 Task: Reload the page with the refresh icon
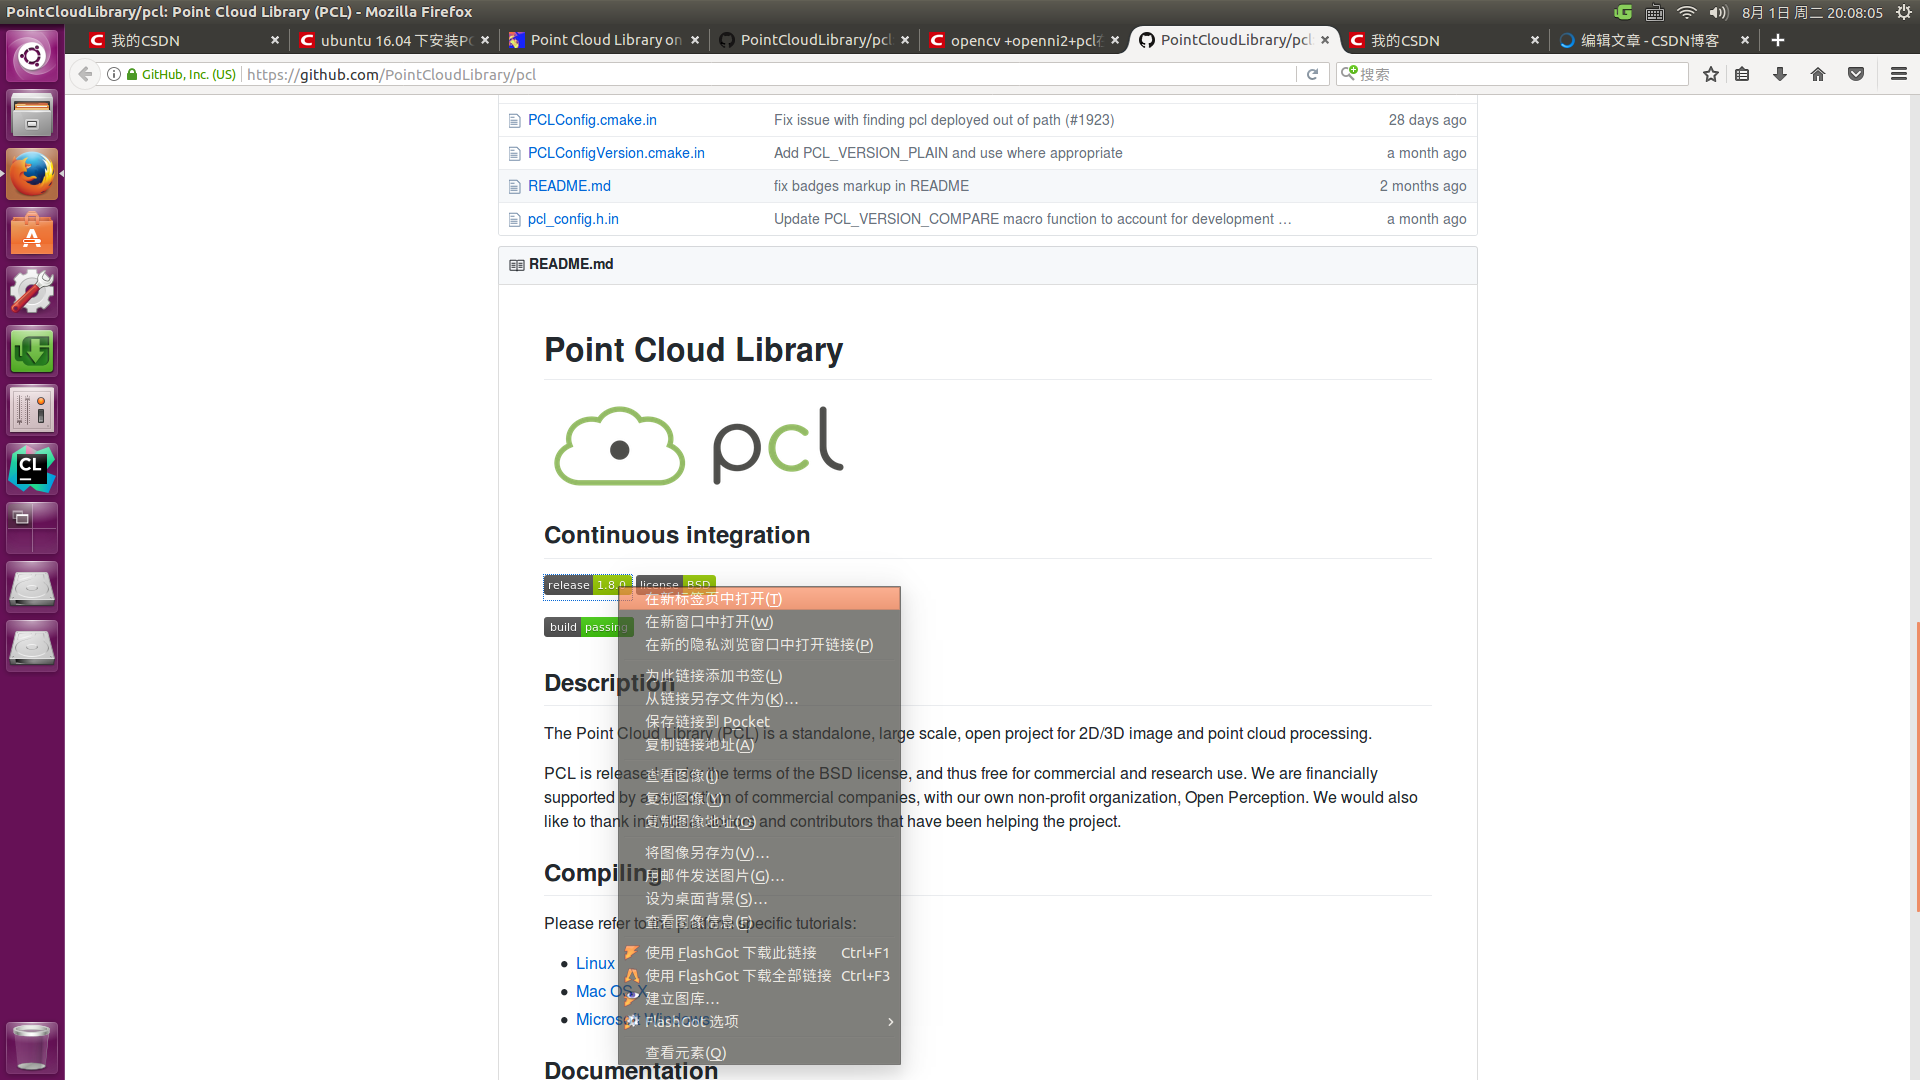tap(1312, 74)
